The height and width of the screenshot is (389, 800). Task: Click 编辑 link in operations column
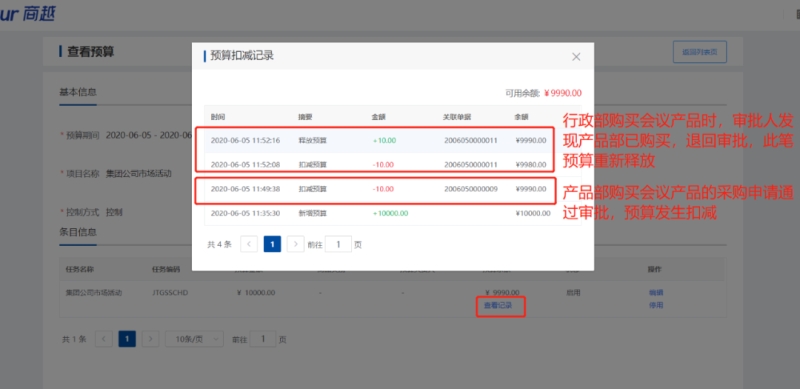tap(656, 293)
